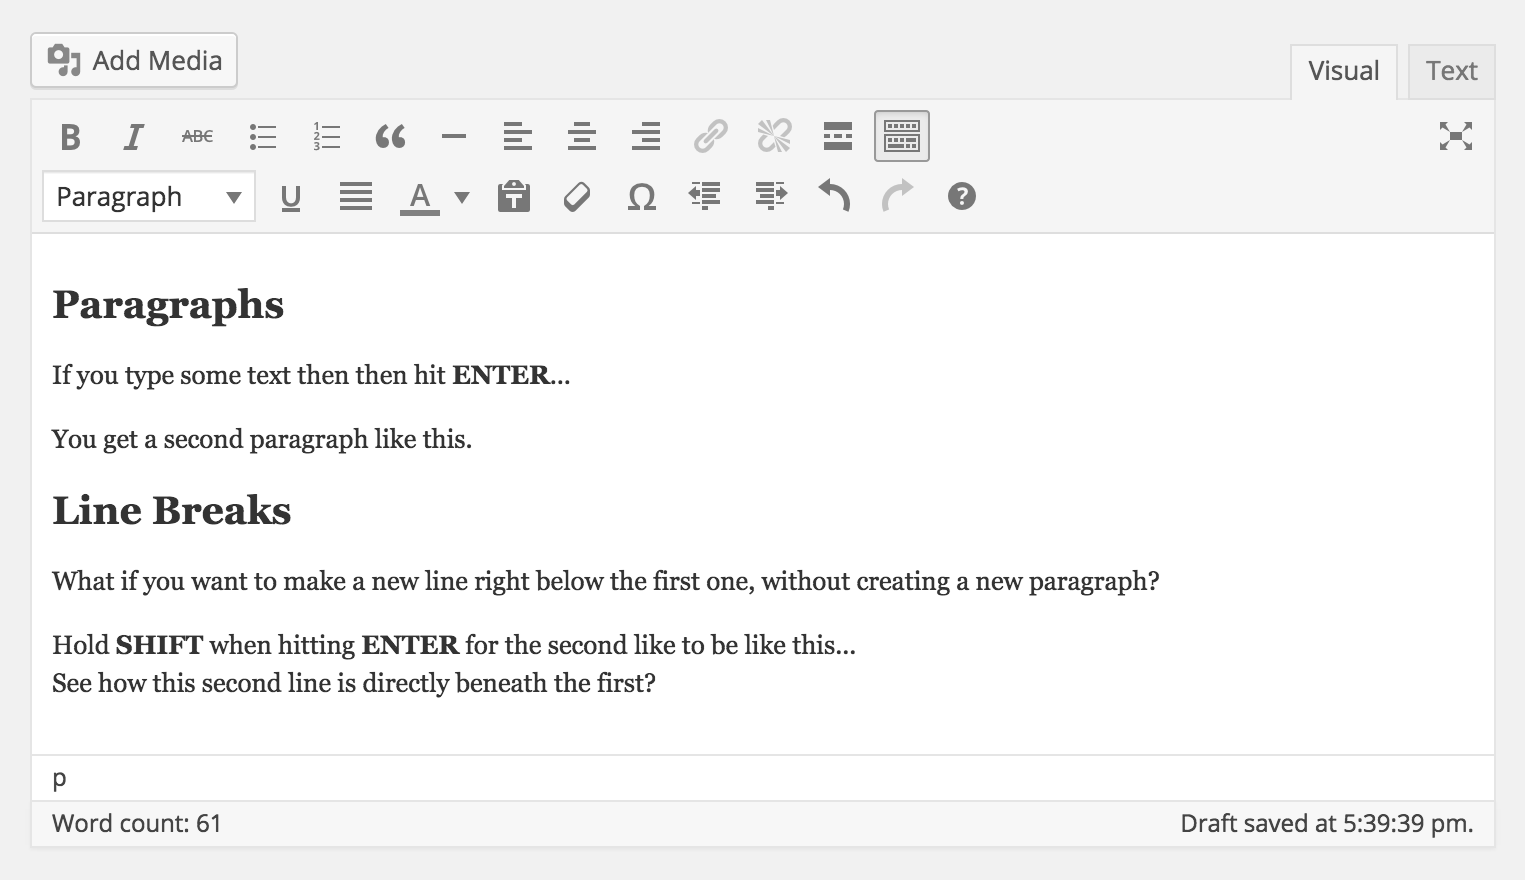Open the text color picker arrow

462,197
